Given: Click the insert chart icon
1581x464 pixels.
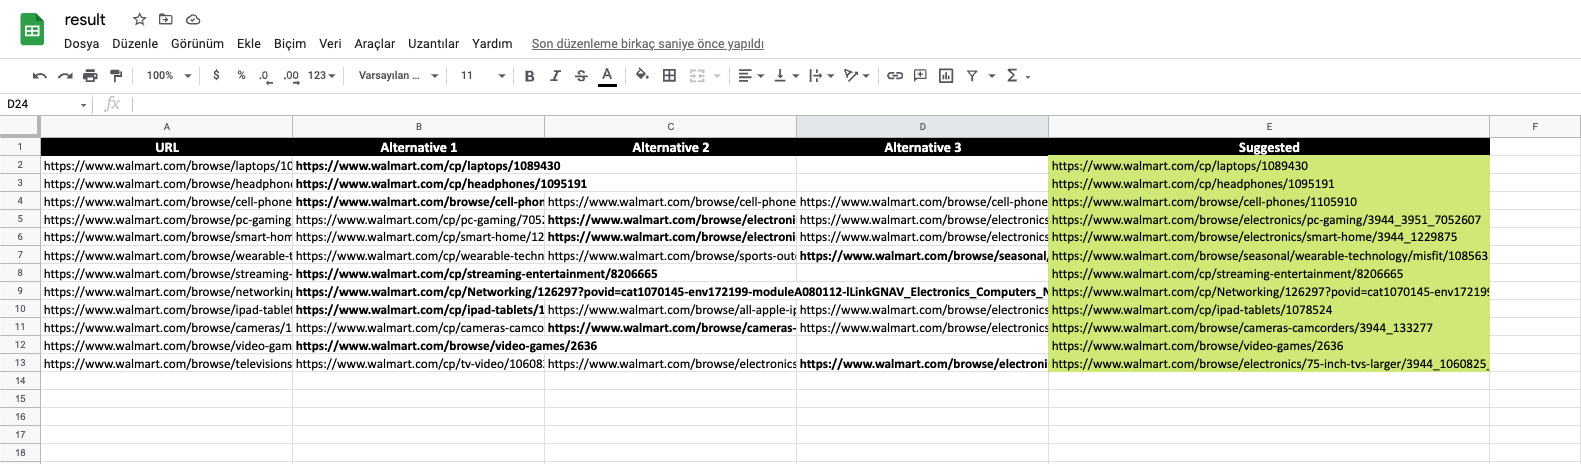Looking at the screenshot, I should [x=946, y=76].
